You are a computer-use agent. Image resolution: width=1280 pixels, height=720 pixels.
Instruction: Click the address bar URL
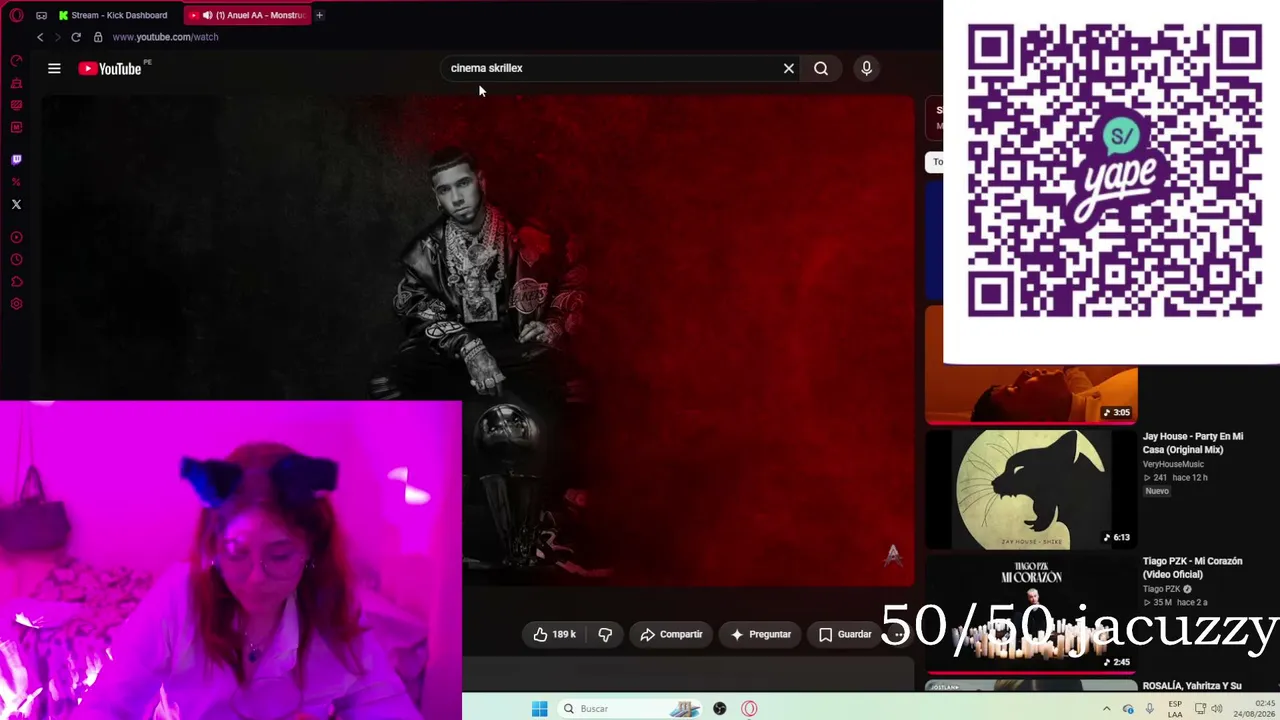165,37
